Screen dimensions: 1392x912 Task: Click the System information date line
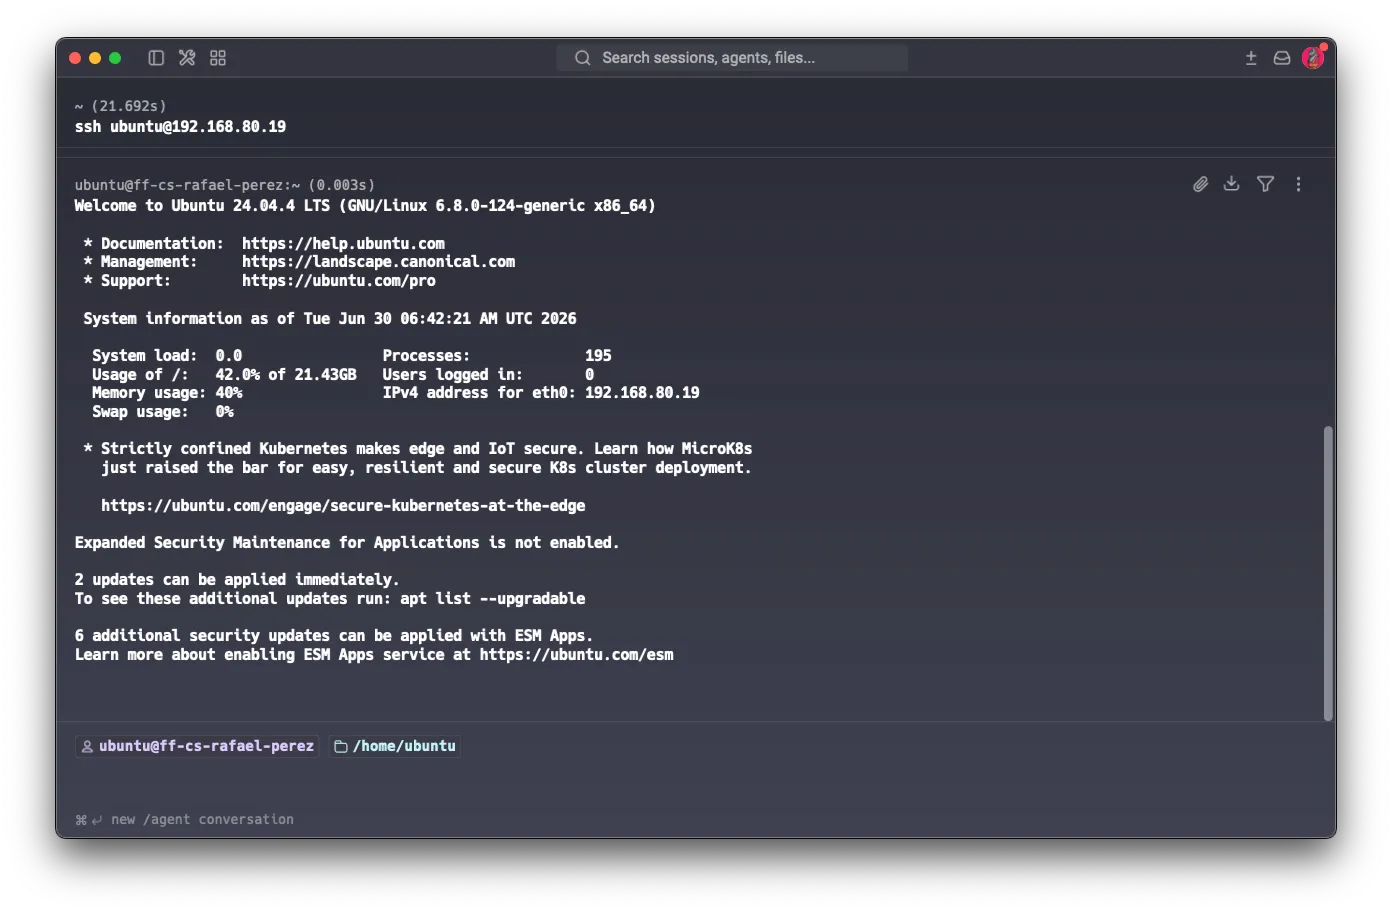pos(330,319)
